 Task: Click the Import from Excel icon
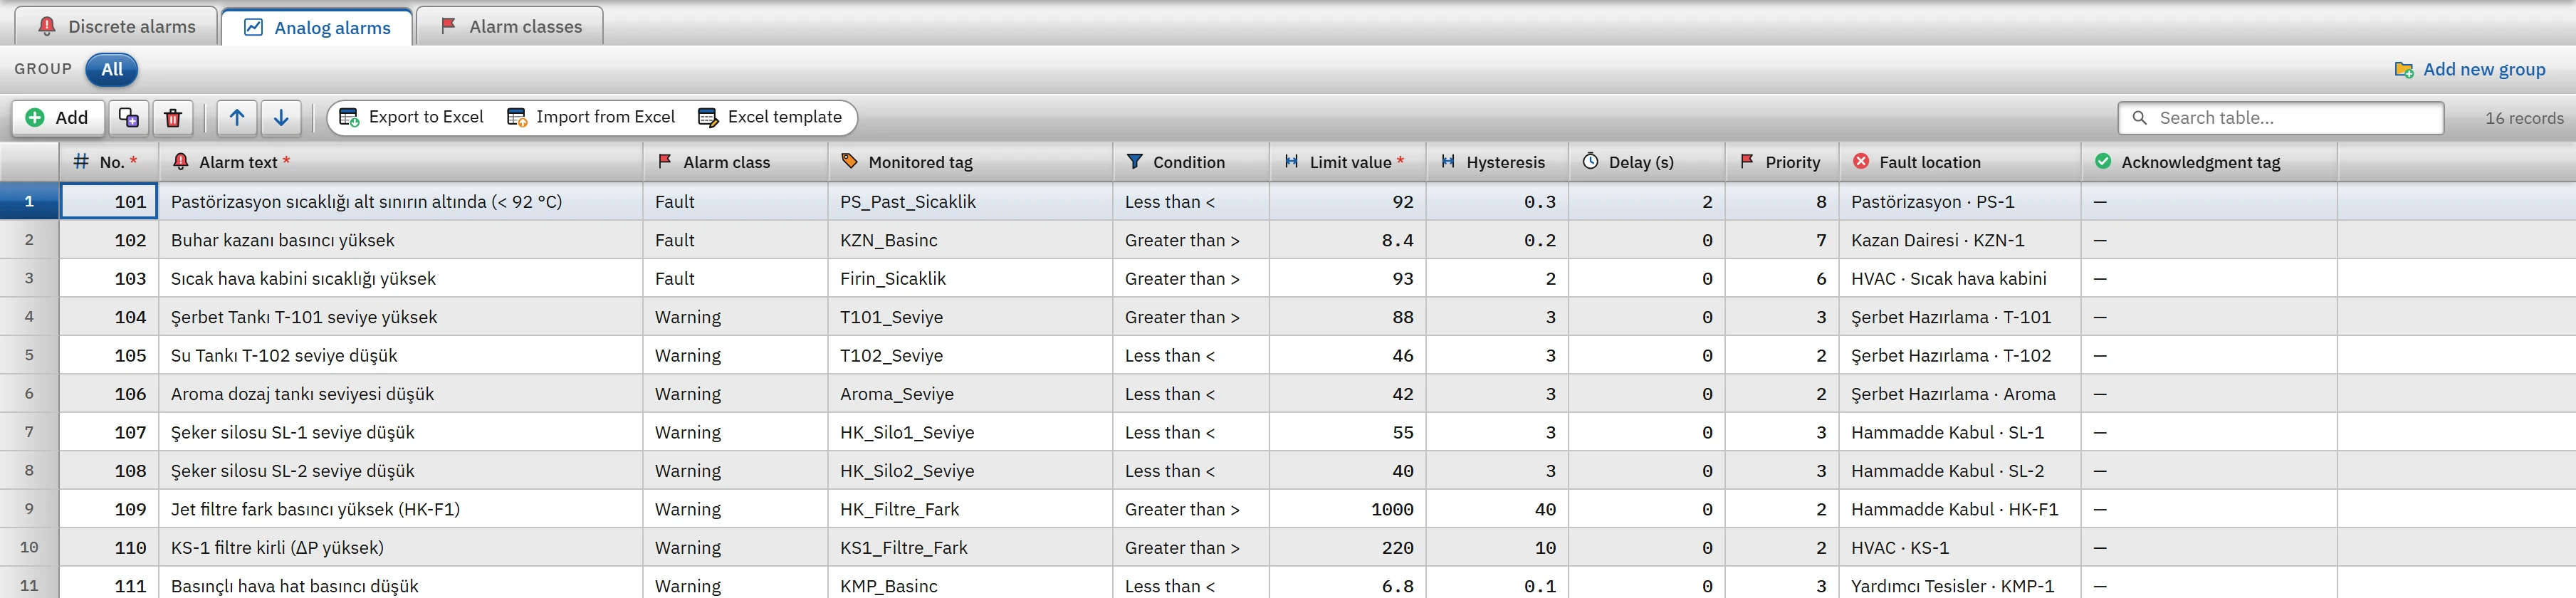tap(517, 118)
